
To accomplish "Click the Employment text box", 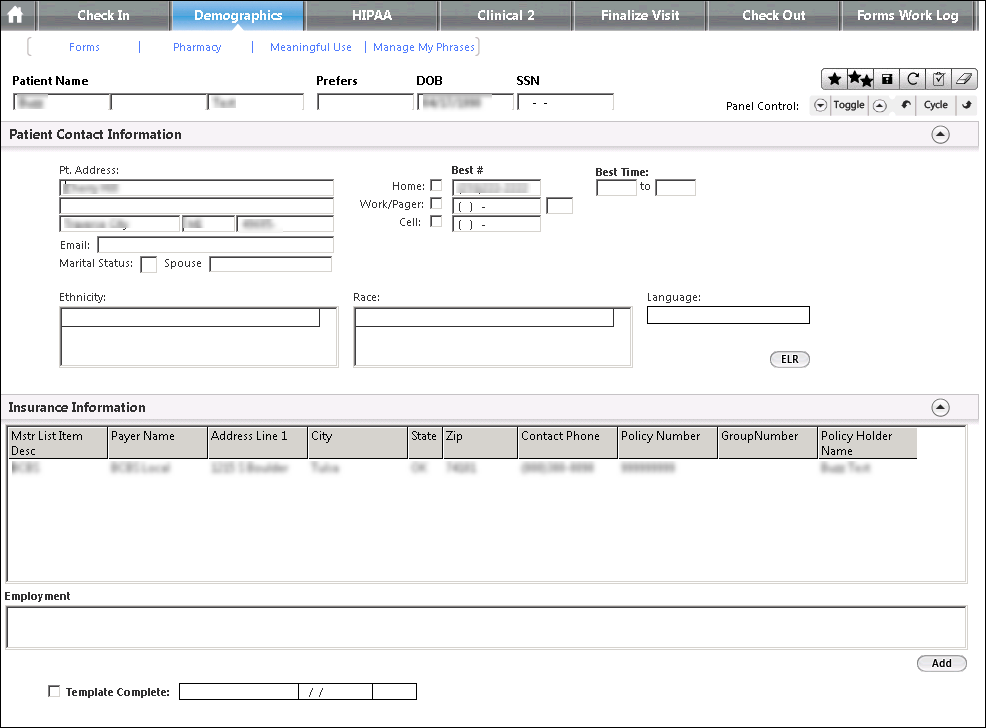I will click(486, 627).
